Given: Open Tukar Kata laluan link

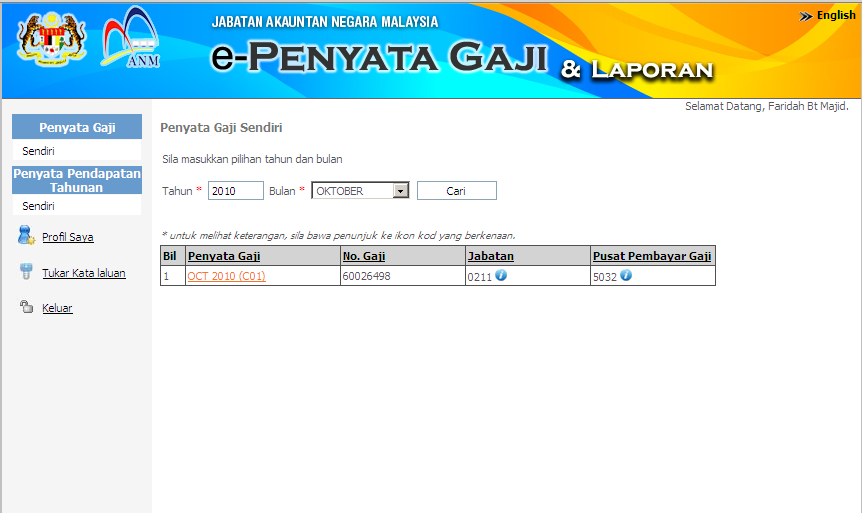Looking at the screenshot, I should point(84,273).
